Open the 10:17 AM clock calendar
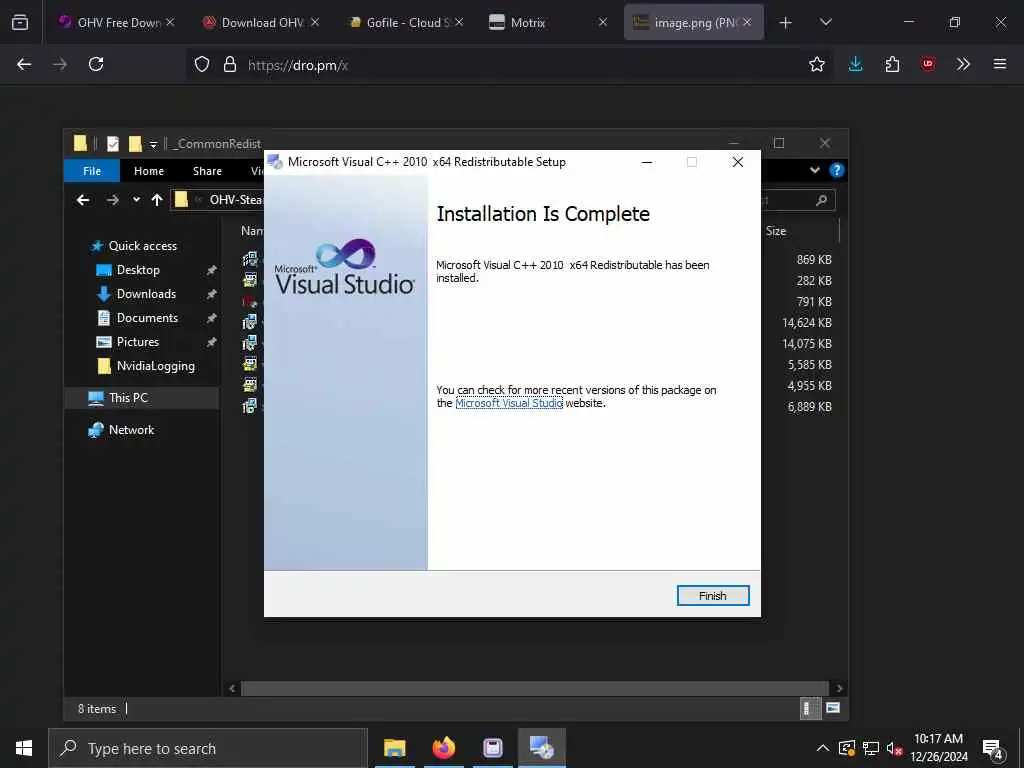The height and width of the screenshot is (768, 1024). (x=938, y=748)
